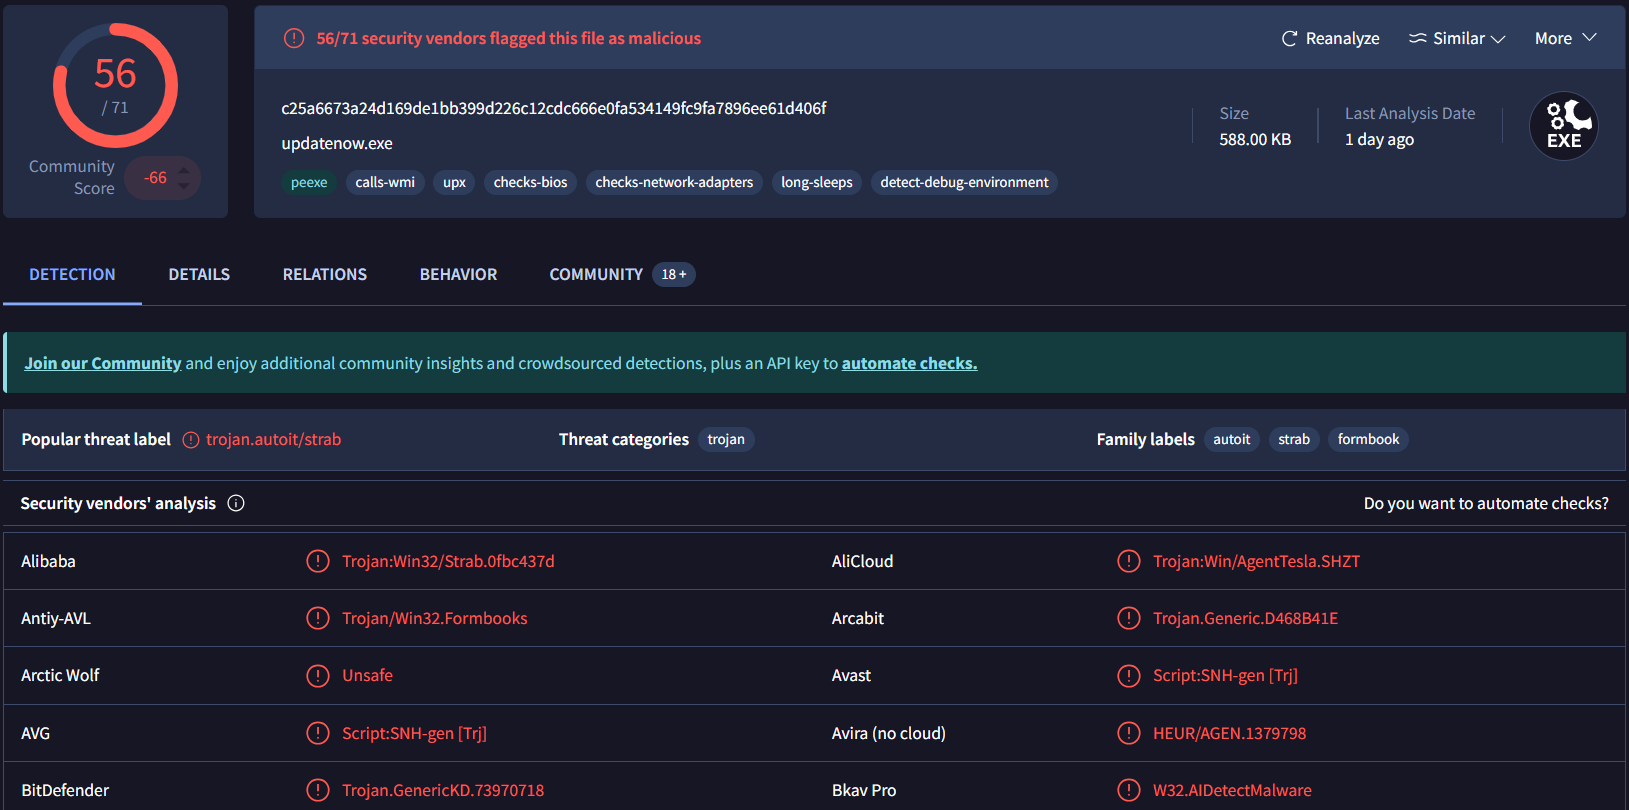Click Do you want to automate checks
The height and width of the screenshot is (810, 1629).
click(x=1486, y=503)
